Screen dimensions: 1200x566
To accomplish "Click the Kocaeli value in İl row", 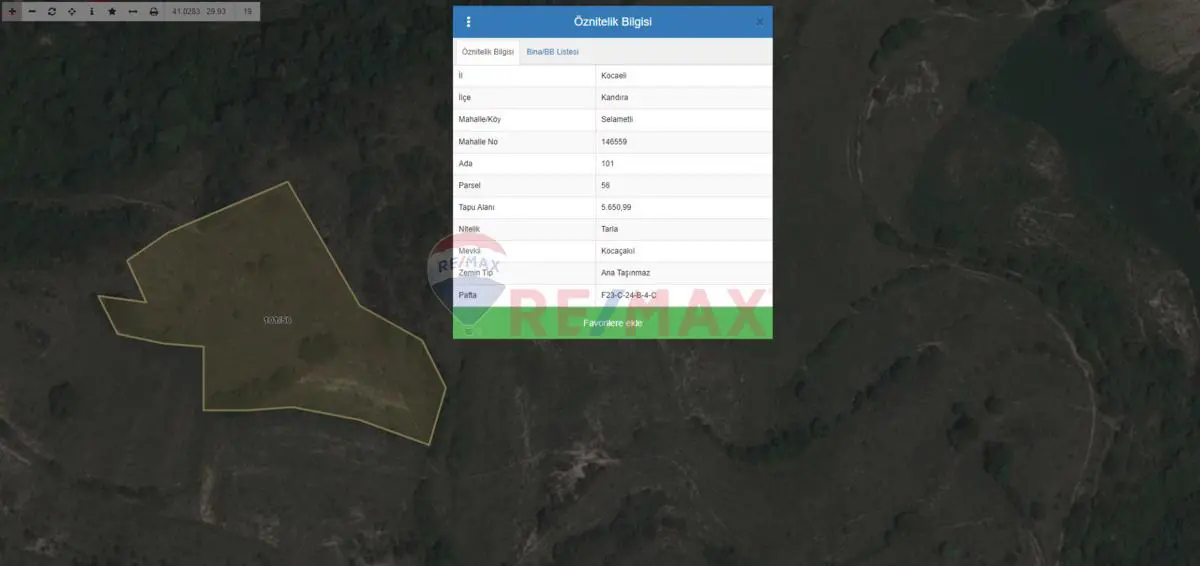I will point(613,75).
